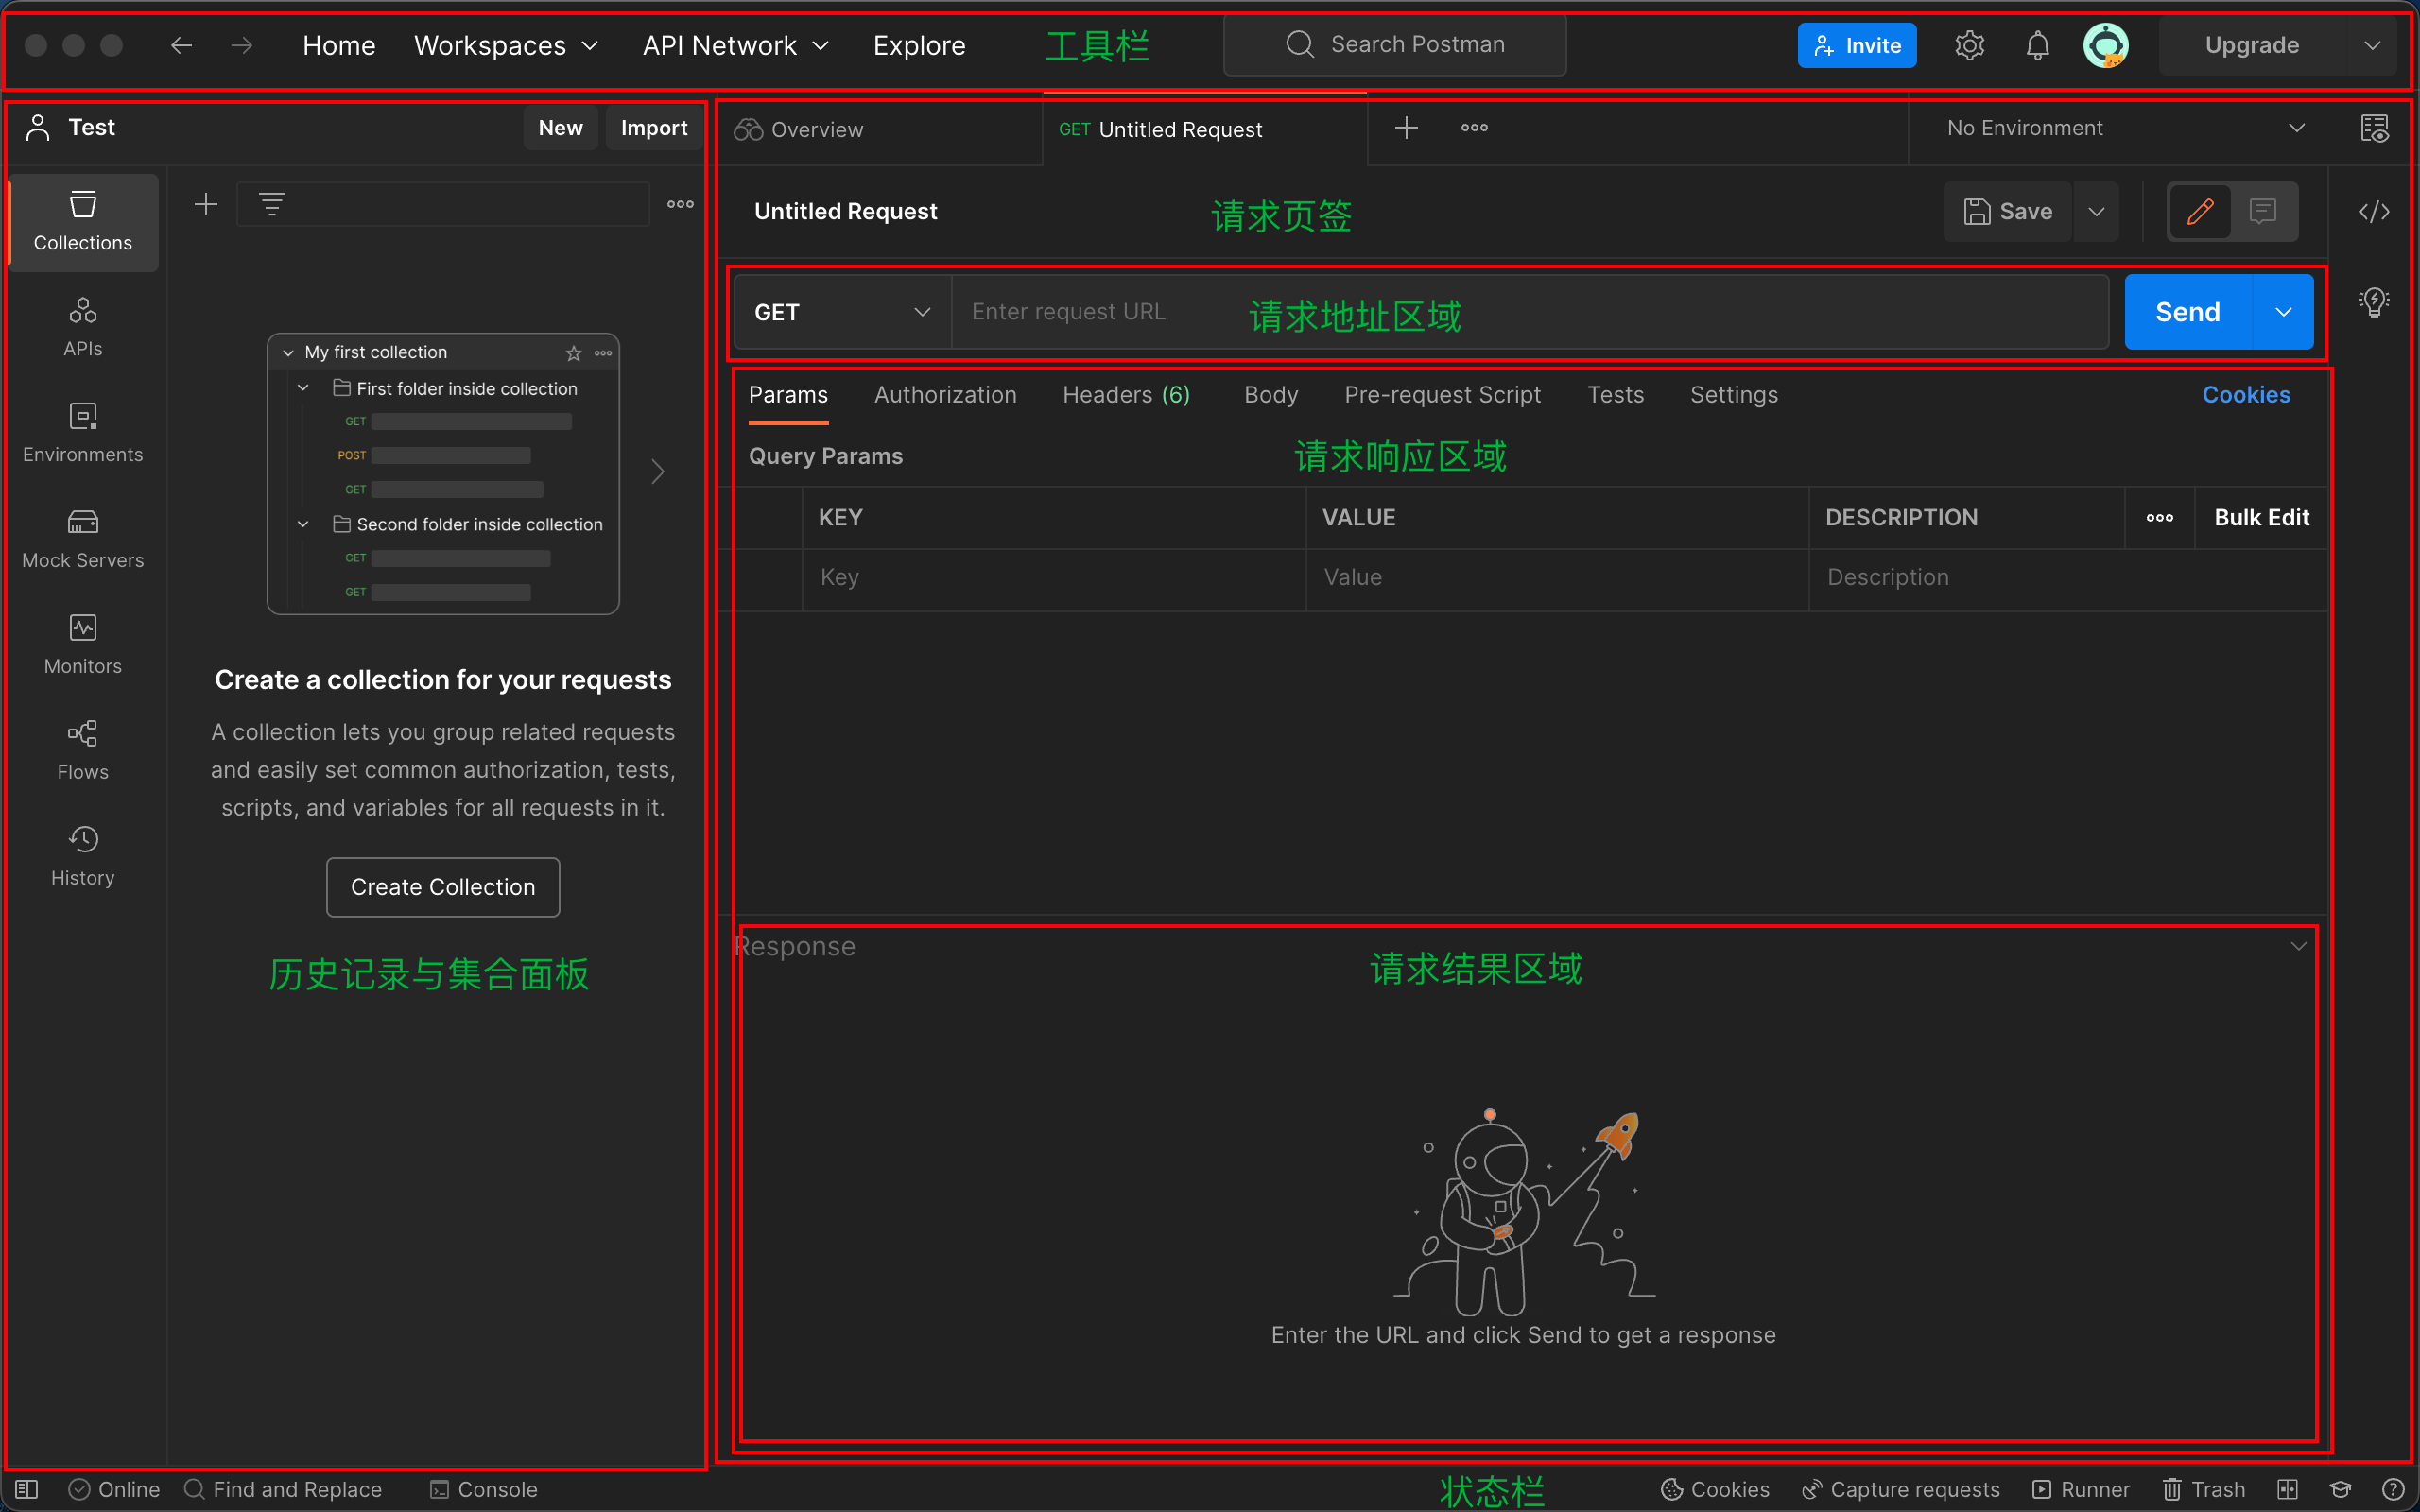Image resolution: width=2420 pixels, height=1512 pixels.
Task: Focus the Enter request URL field
Action: click(1530, 312)
